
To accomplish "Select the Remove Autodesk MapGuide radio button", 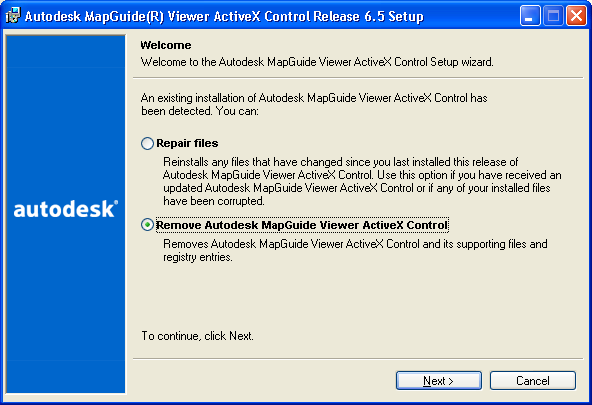I will coord(147,225).
